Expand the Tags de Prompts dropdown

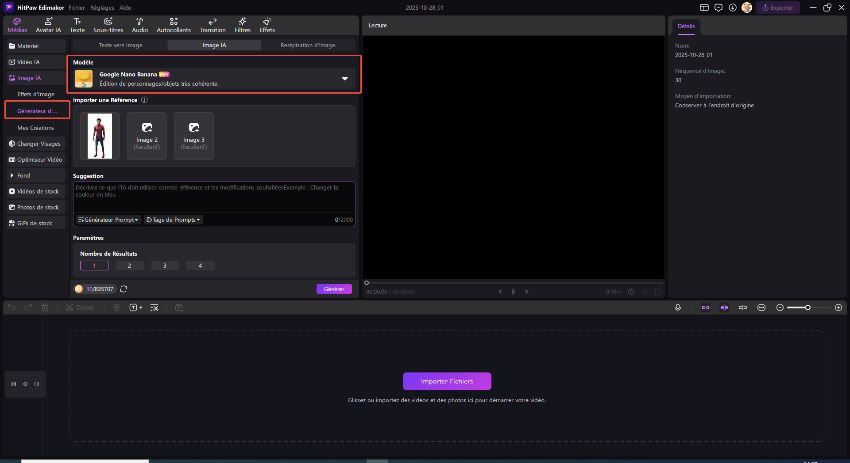[x=173, y=219]
